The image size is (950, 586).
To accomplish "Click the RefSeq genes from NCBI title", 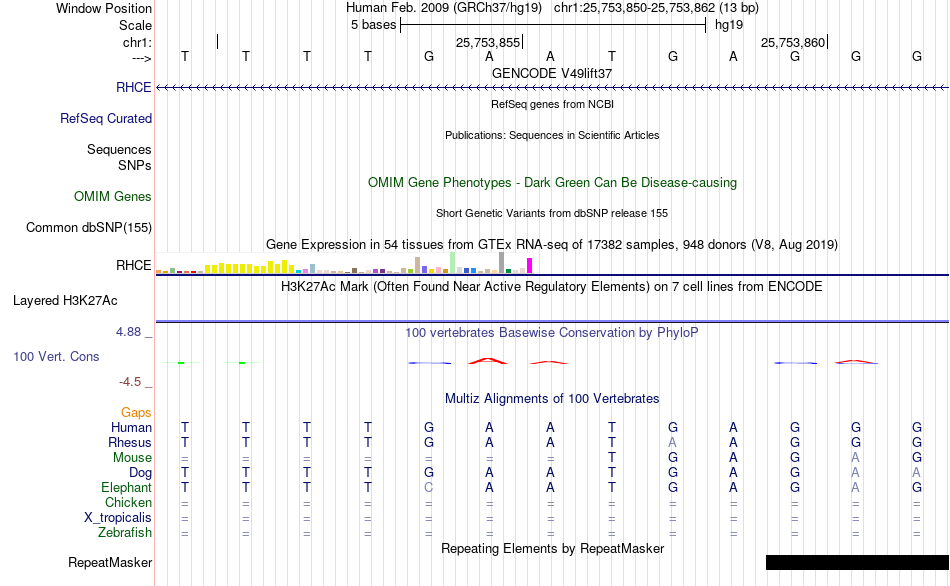I will click(x=552, y=104).
